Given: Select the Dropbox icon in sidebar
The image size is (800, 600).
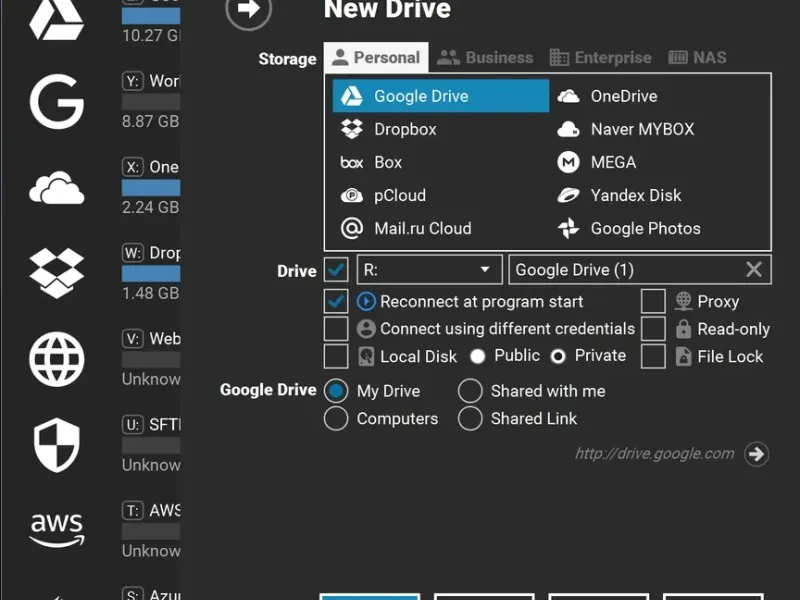Looking at the screenshot, I should [57, 273].
